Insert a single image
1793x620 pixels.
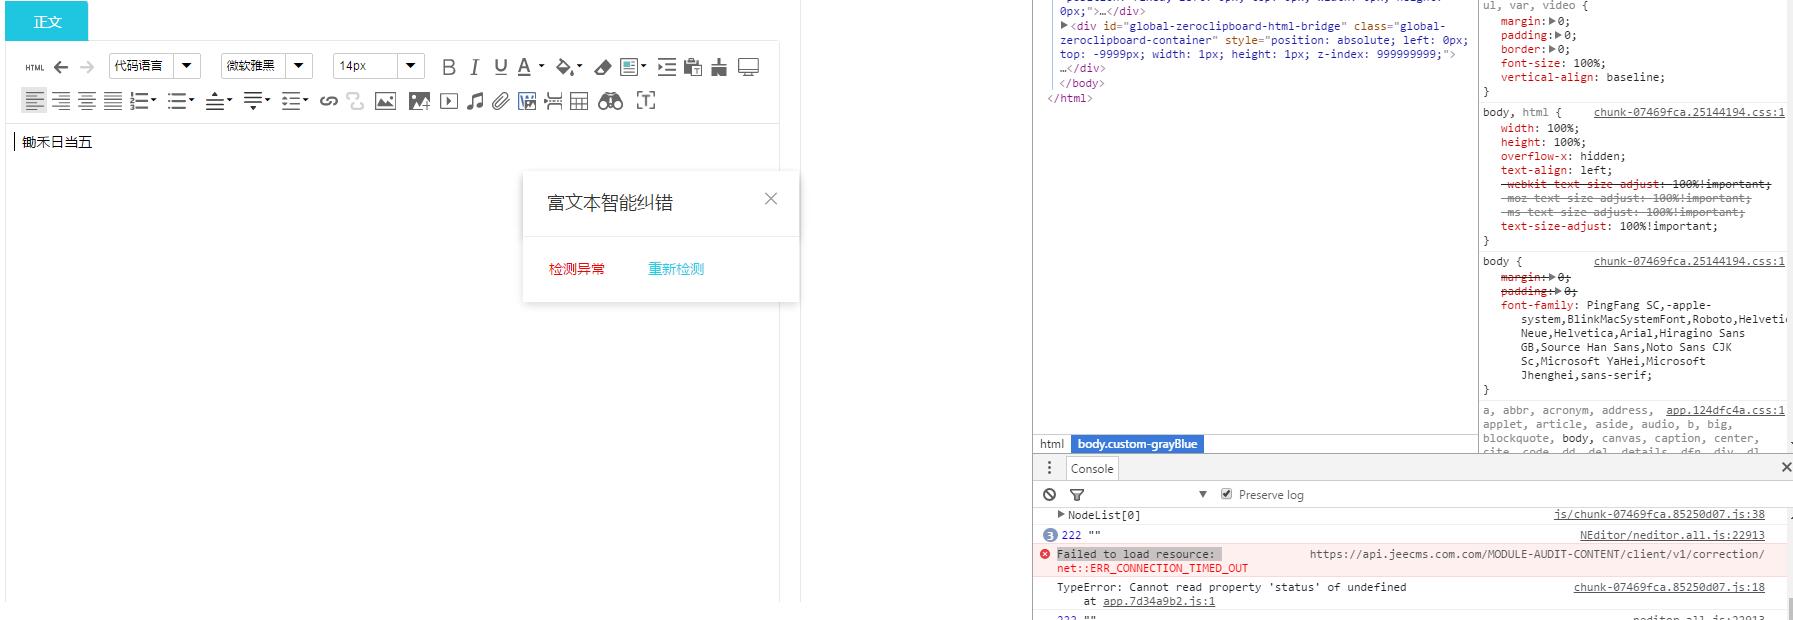click(x=385, y=101)
